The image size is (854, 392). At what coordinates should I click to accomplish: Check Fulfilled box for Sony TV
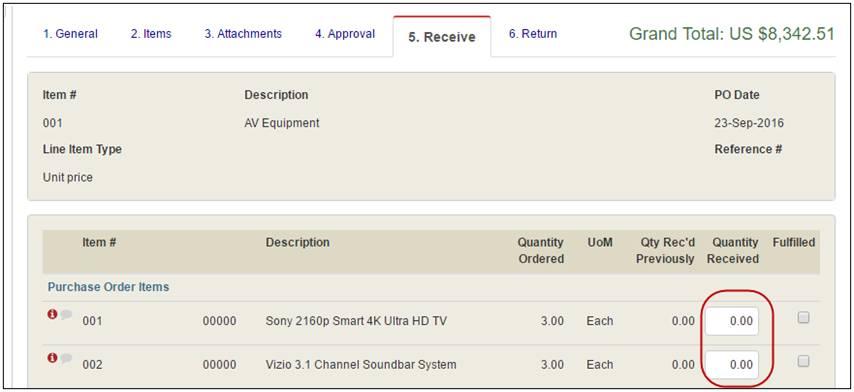[x=803, y=317]
